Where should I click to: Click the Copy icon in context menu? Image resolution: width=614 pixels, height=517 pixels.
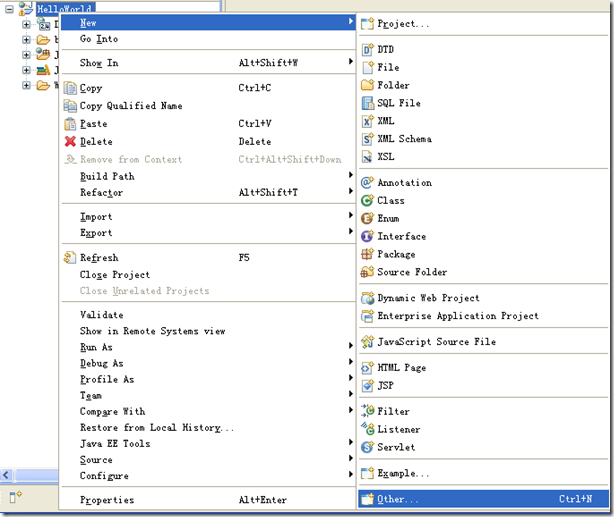(x=70, y=88)
